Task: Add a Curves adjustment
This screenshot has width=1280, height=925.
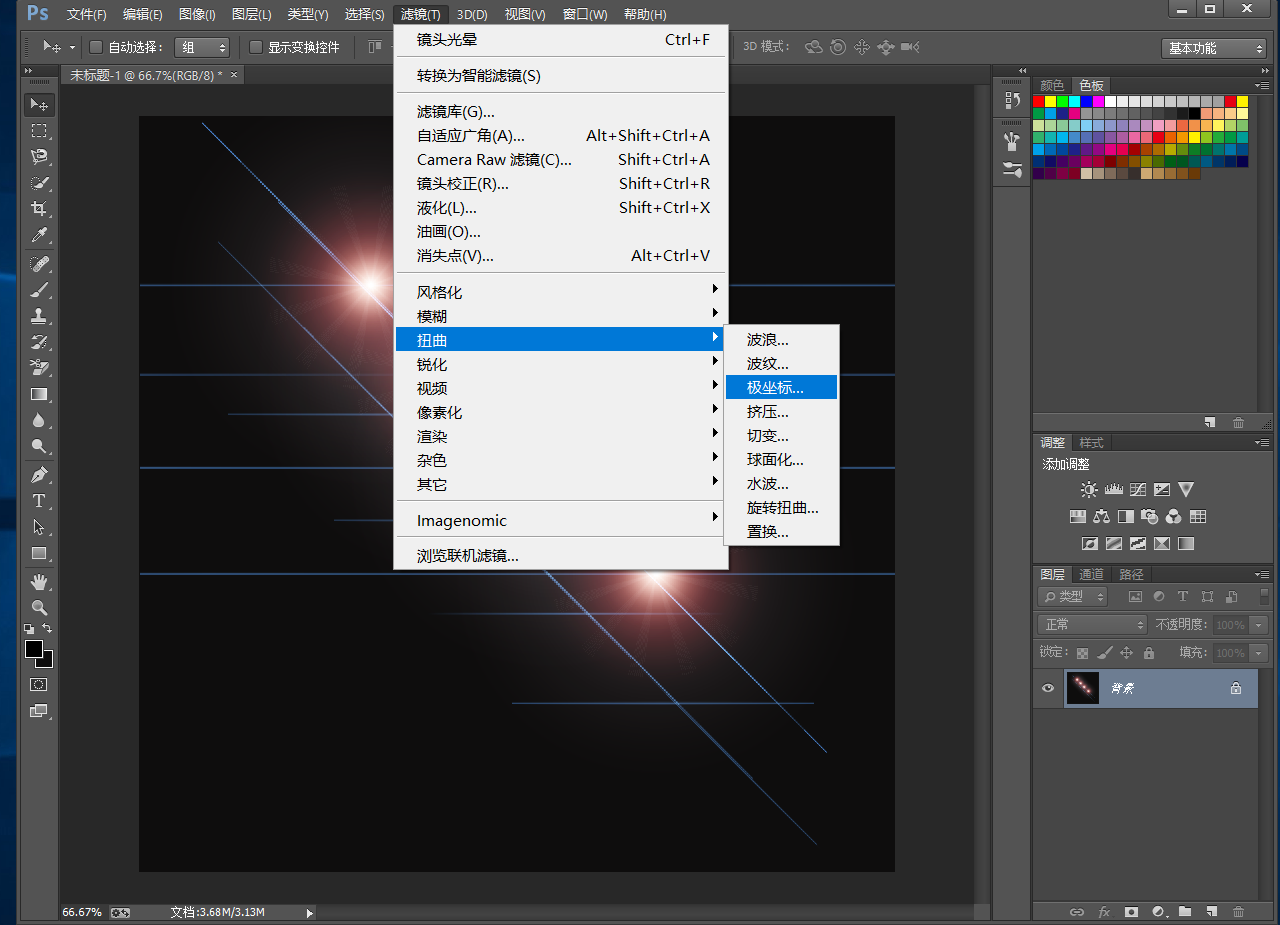Action: tap(1137, 490)
